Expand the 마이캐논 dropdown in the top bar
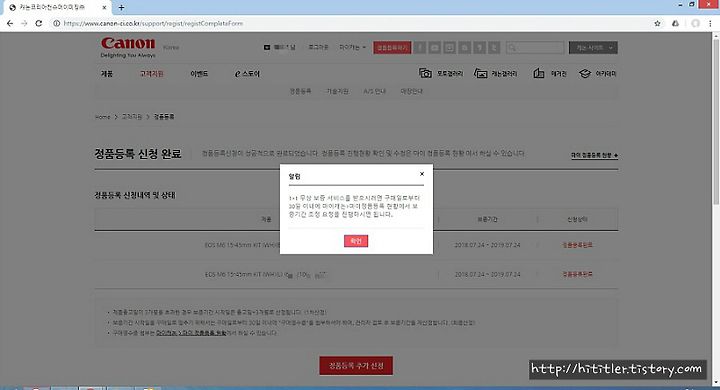This screenshot has height=390, width=720. point(352,47)
